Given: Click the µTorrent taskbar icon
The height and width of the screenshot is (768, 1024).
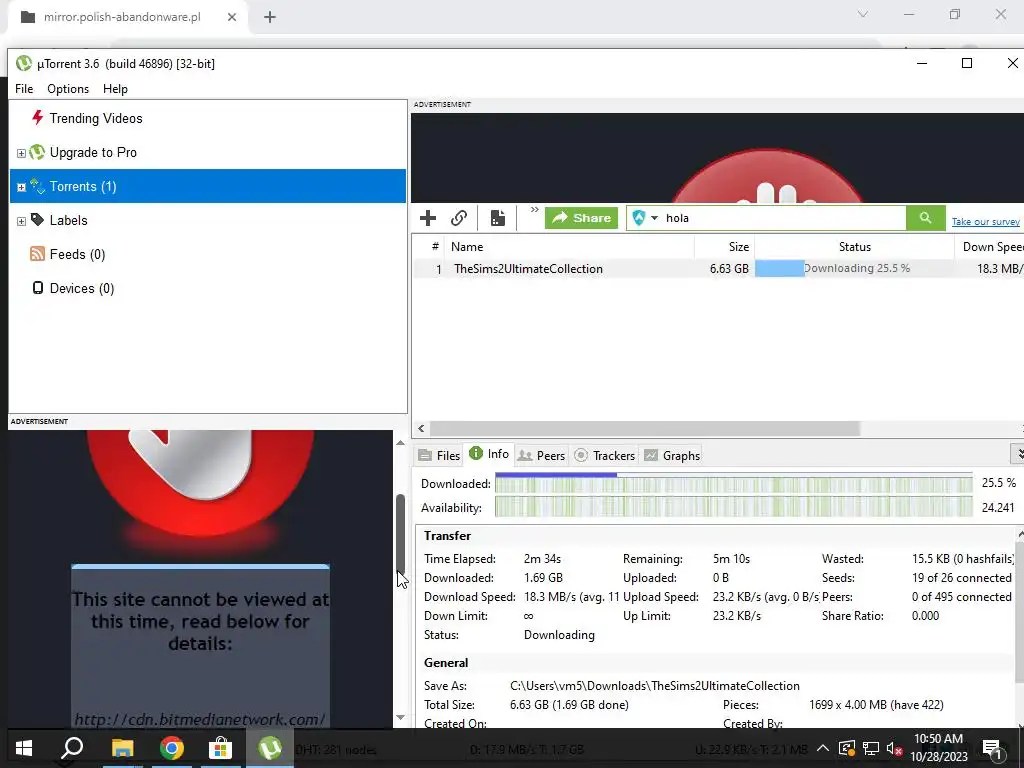Looking at the screenshot, I should tap(270, 748).
